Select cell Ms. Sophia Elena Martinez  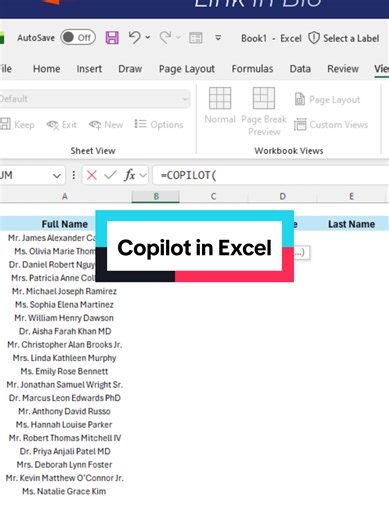click(65, 305)
